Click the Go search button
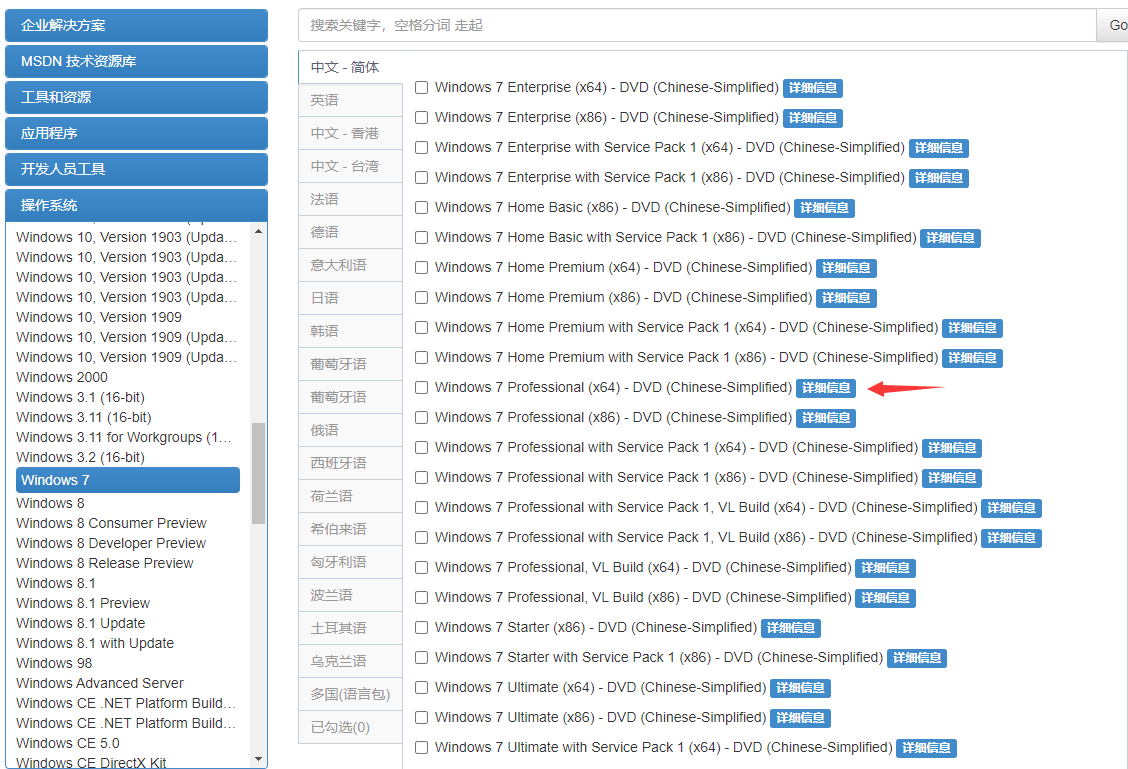Image resolution: width=1128 pixels, height=769 pixels. coord(1119,25)
